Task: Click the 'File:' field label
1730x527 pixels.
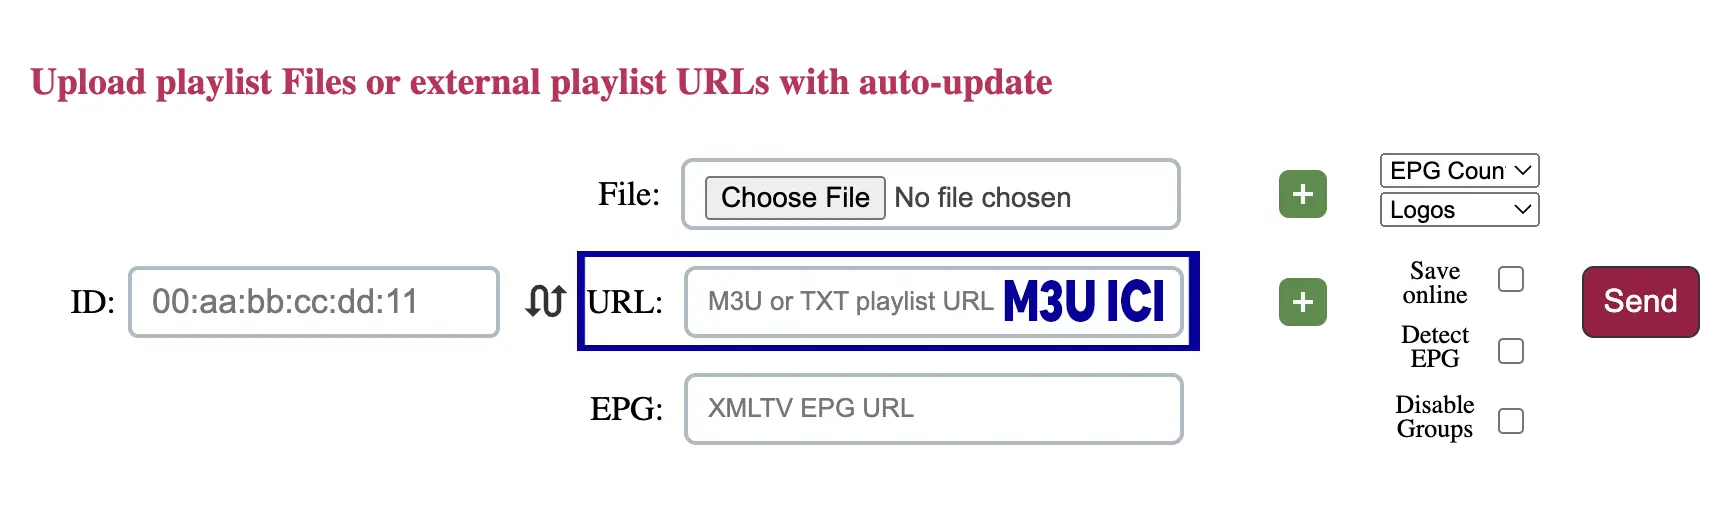Action: [628, 194]
